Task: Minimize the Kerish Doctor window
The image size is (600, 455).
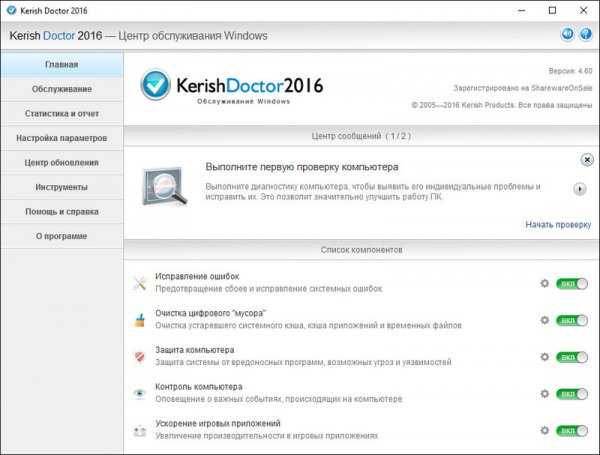Action: [x=521, y=11]
